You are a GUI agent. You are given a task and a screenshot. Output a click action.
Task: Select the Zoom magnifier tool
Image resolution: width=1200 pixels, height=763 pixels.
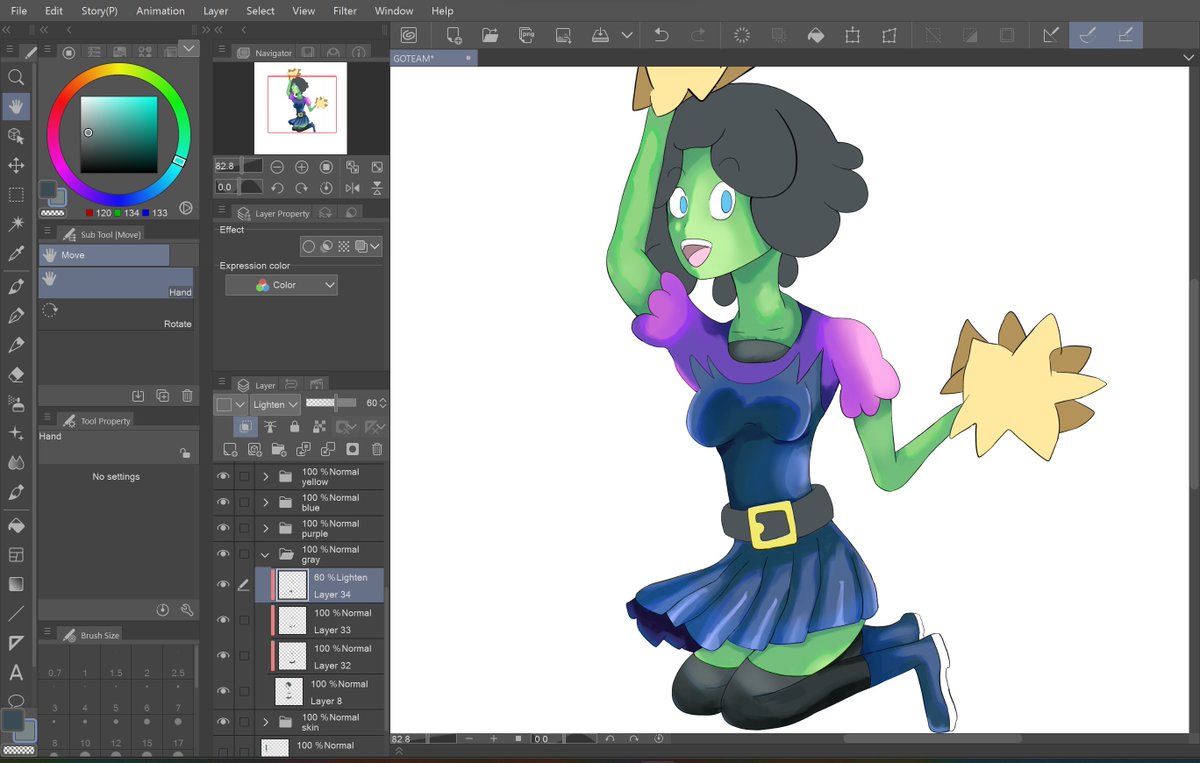click(16, 77)
